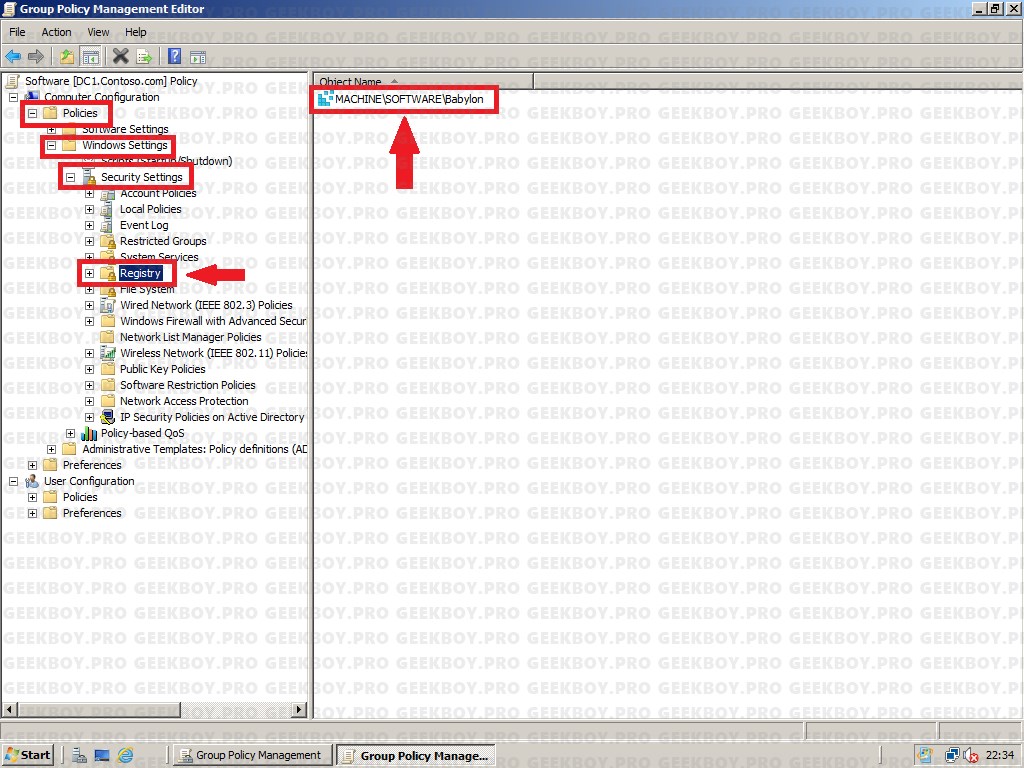This screenshot has width=1024, height=768.
Task: Delete selection with the X toolbar icon
Action: click(x=120, y=57)
